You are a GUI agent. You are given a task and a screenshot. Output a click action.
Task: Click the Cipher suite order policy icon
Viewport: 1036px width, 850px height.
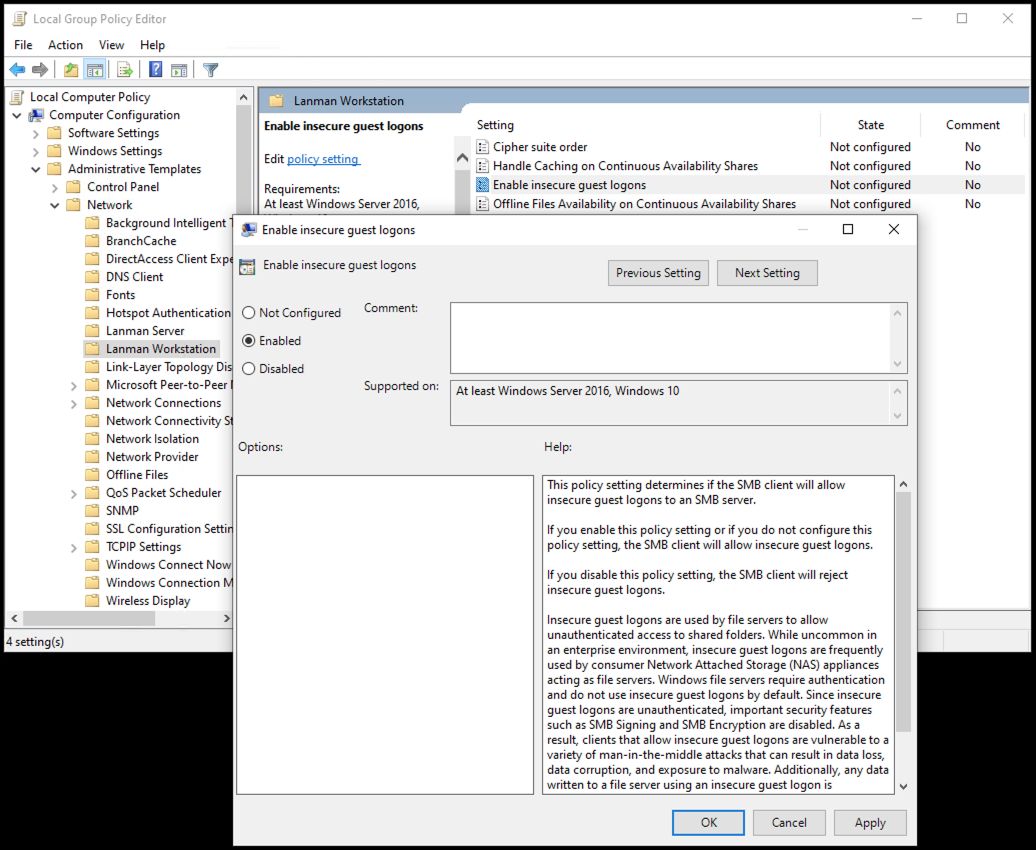click(482, 147)
